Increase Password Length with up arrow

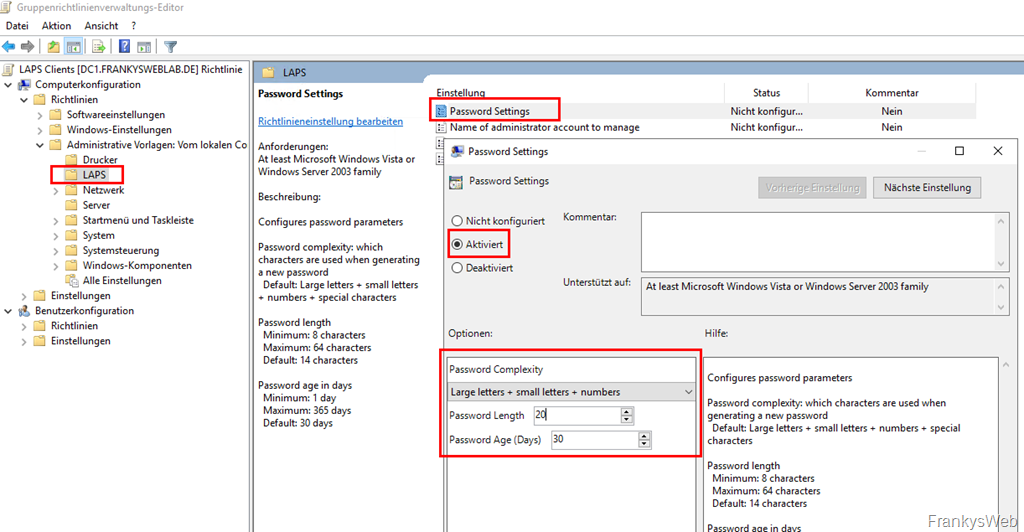coord(627,411)
